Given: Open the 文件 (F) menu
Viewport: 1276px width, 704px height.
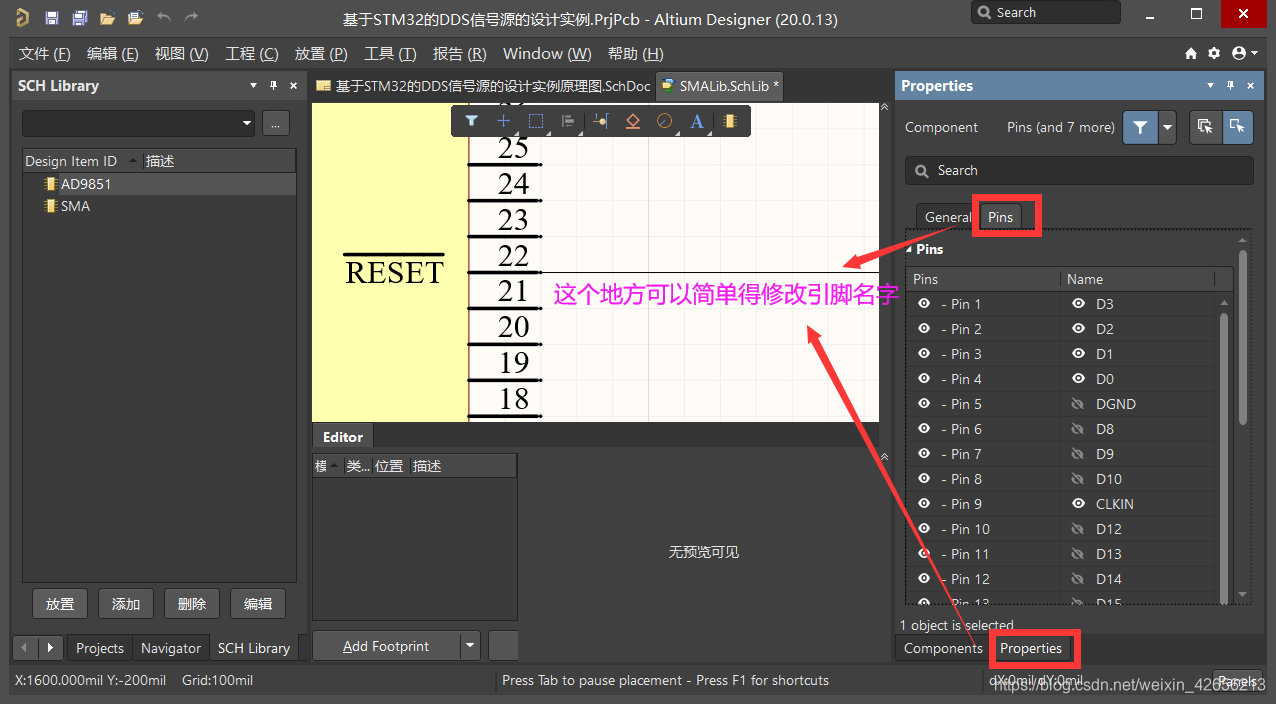Looking at the screenshot, I should coord(45,53).
